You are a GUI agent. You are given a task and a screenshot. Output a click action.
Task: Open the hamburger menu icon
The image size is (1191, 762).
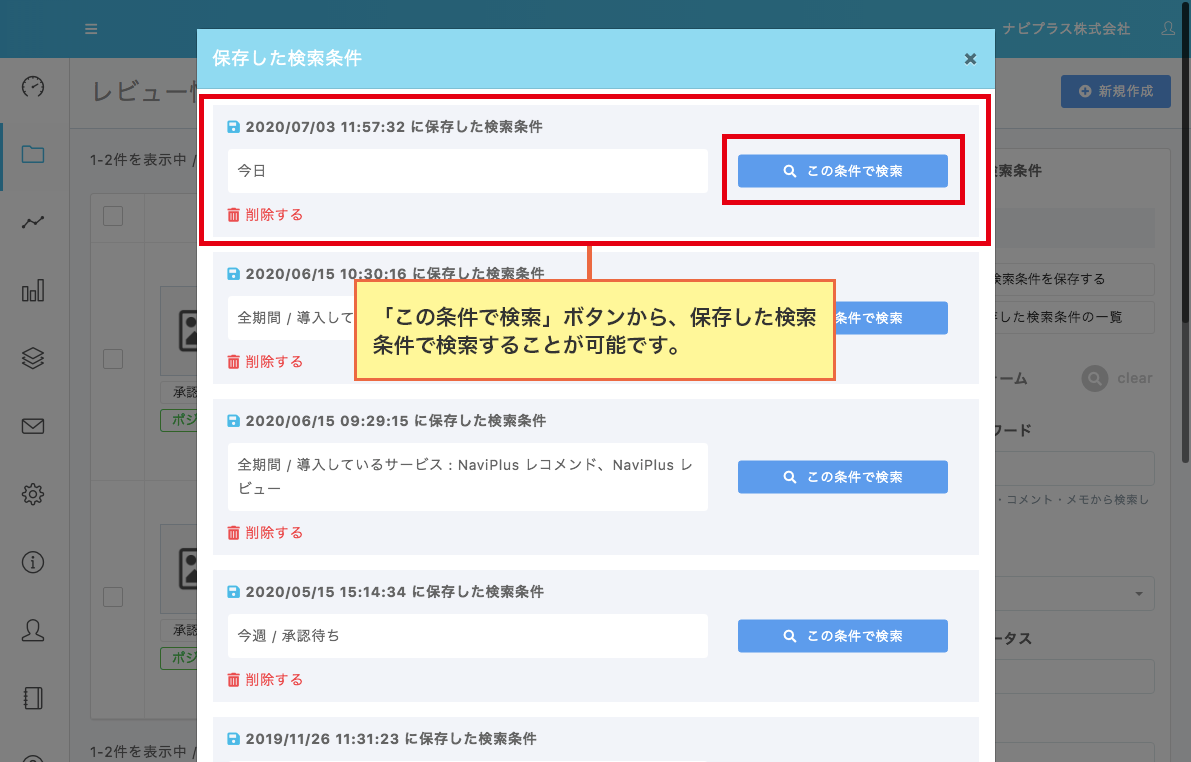[x=91, y=29]
